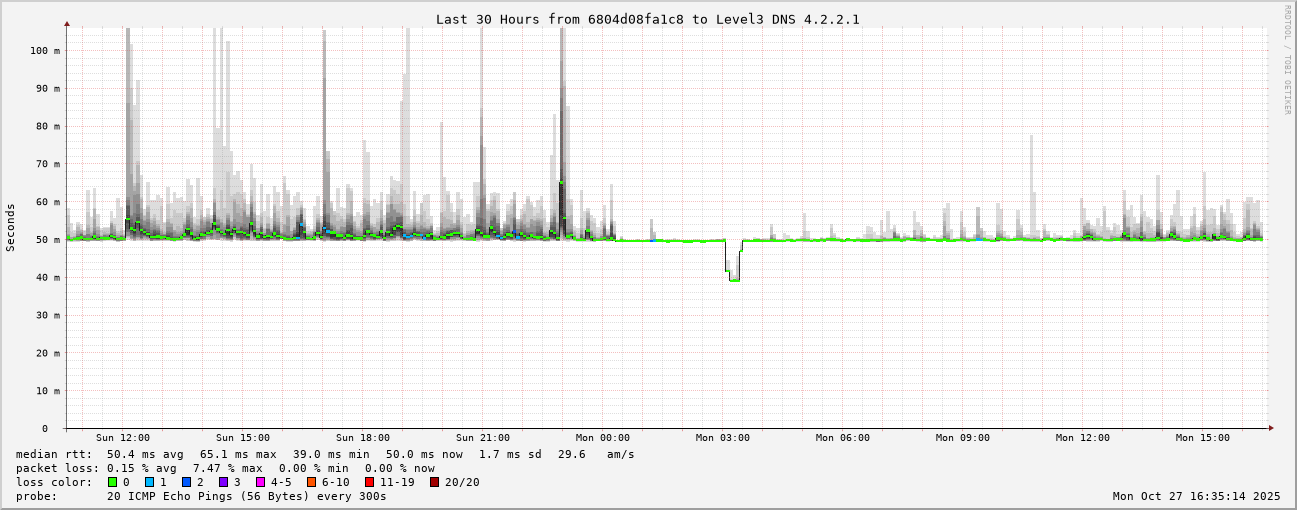
Task: Click the Sun 12:00 time axis label
Action: 123,438
